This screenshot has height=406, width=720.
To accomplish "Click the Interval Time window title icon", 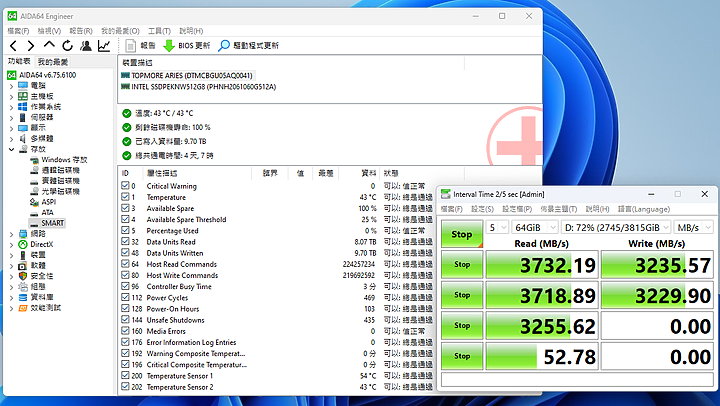I will tap(445, 194).
